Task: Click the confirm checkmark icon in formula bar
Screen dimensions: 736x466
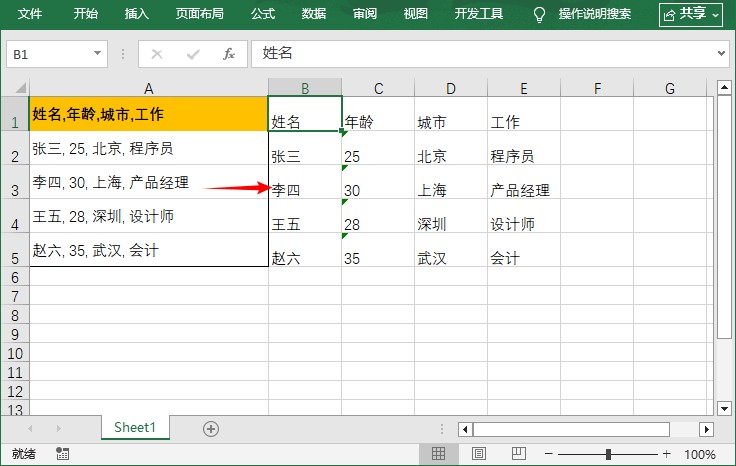Action: pos(193,54)
